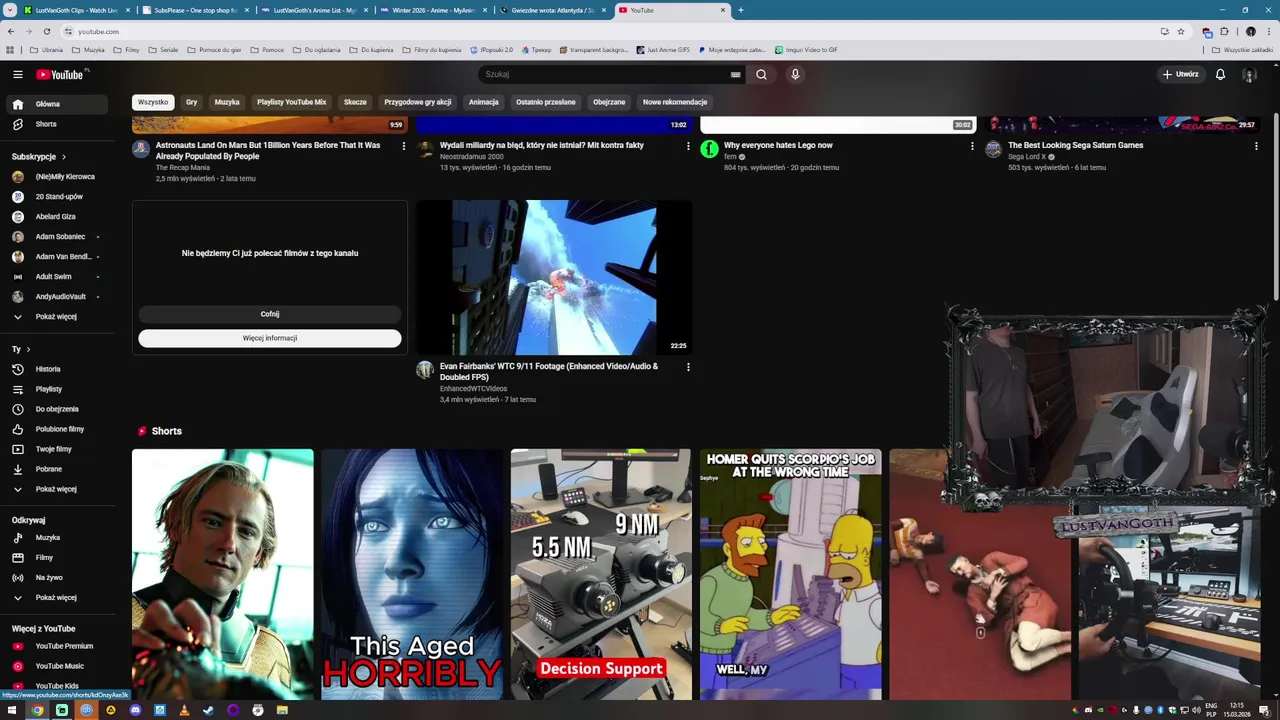Select Przygodowe gry akcji chip
This screenshot has width=1280, height=720.
tap(418, 102)
